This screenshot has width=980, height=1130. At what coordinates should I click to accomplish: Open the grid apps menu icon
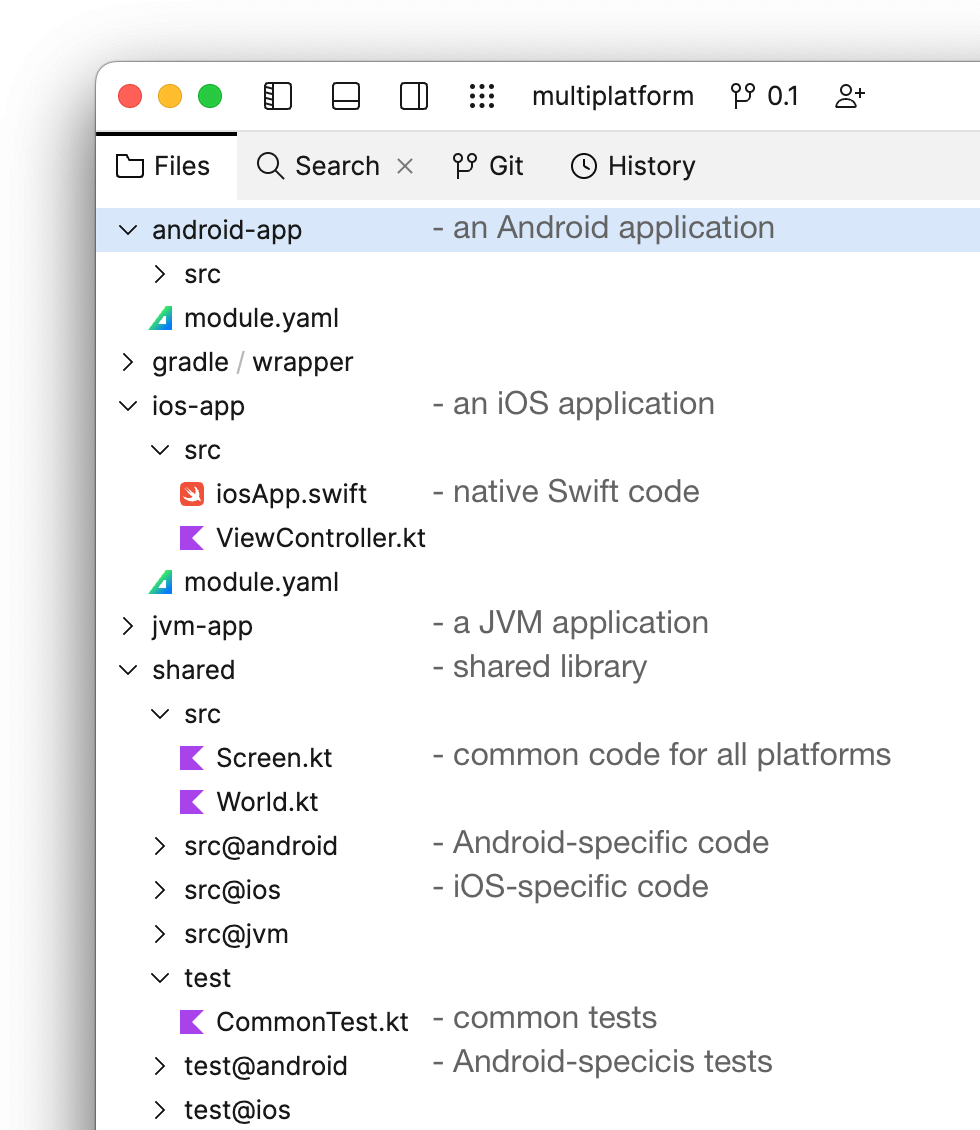[482, 96]
